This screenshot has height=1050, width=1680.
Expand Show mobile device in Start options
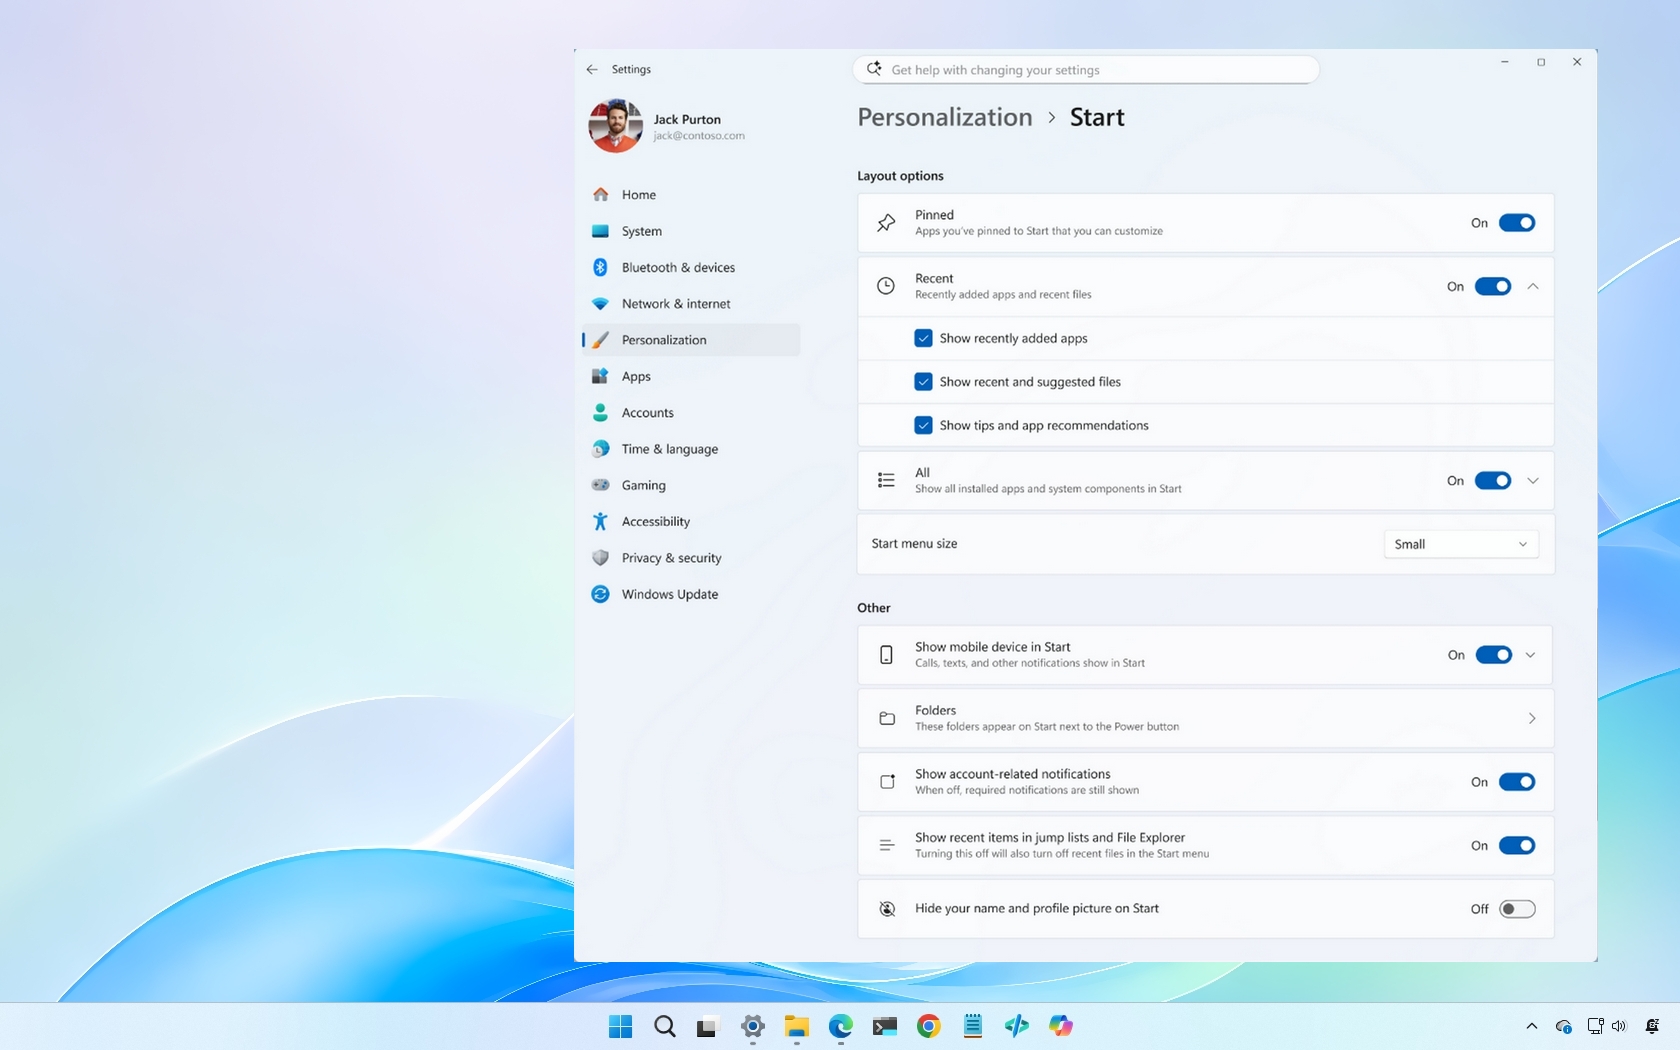pos(1531,655)
